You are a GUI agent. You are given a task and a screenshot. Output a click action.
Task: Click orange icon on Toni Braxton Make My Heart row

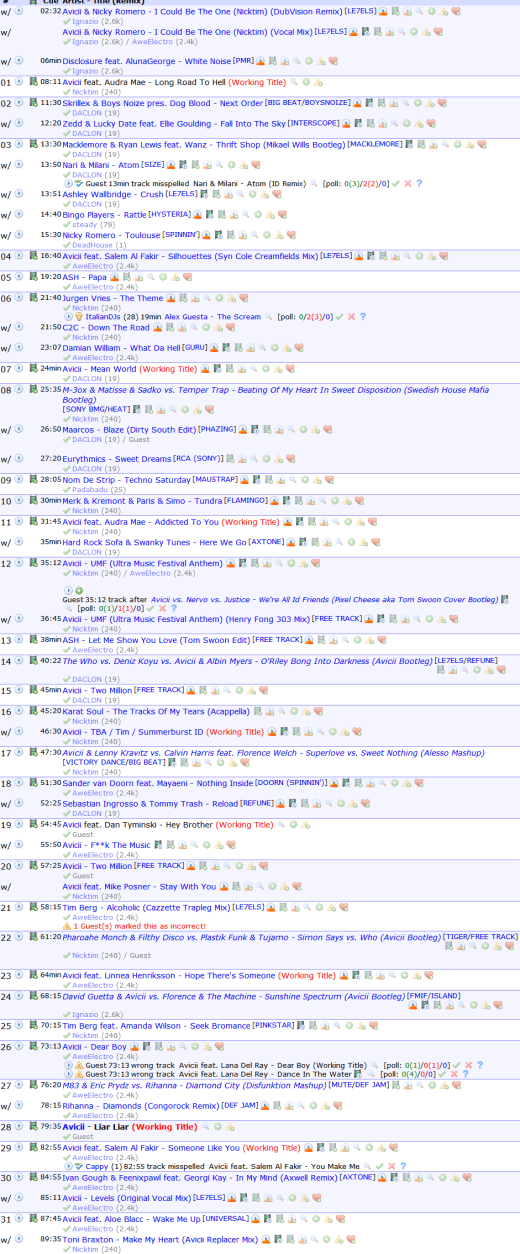point(265,1239)
